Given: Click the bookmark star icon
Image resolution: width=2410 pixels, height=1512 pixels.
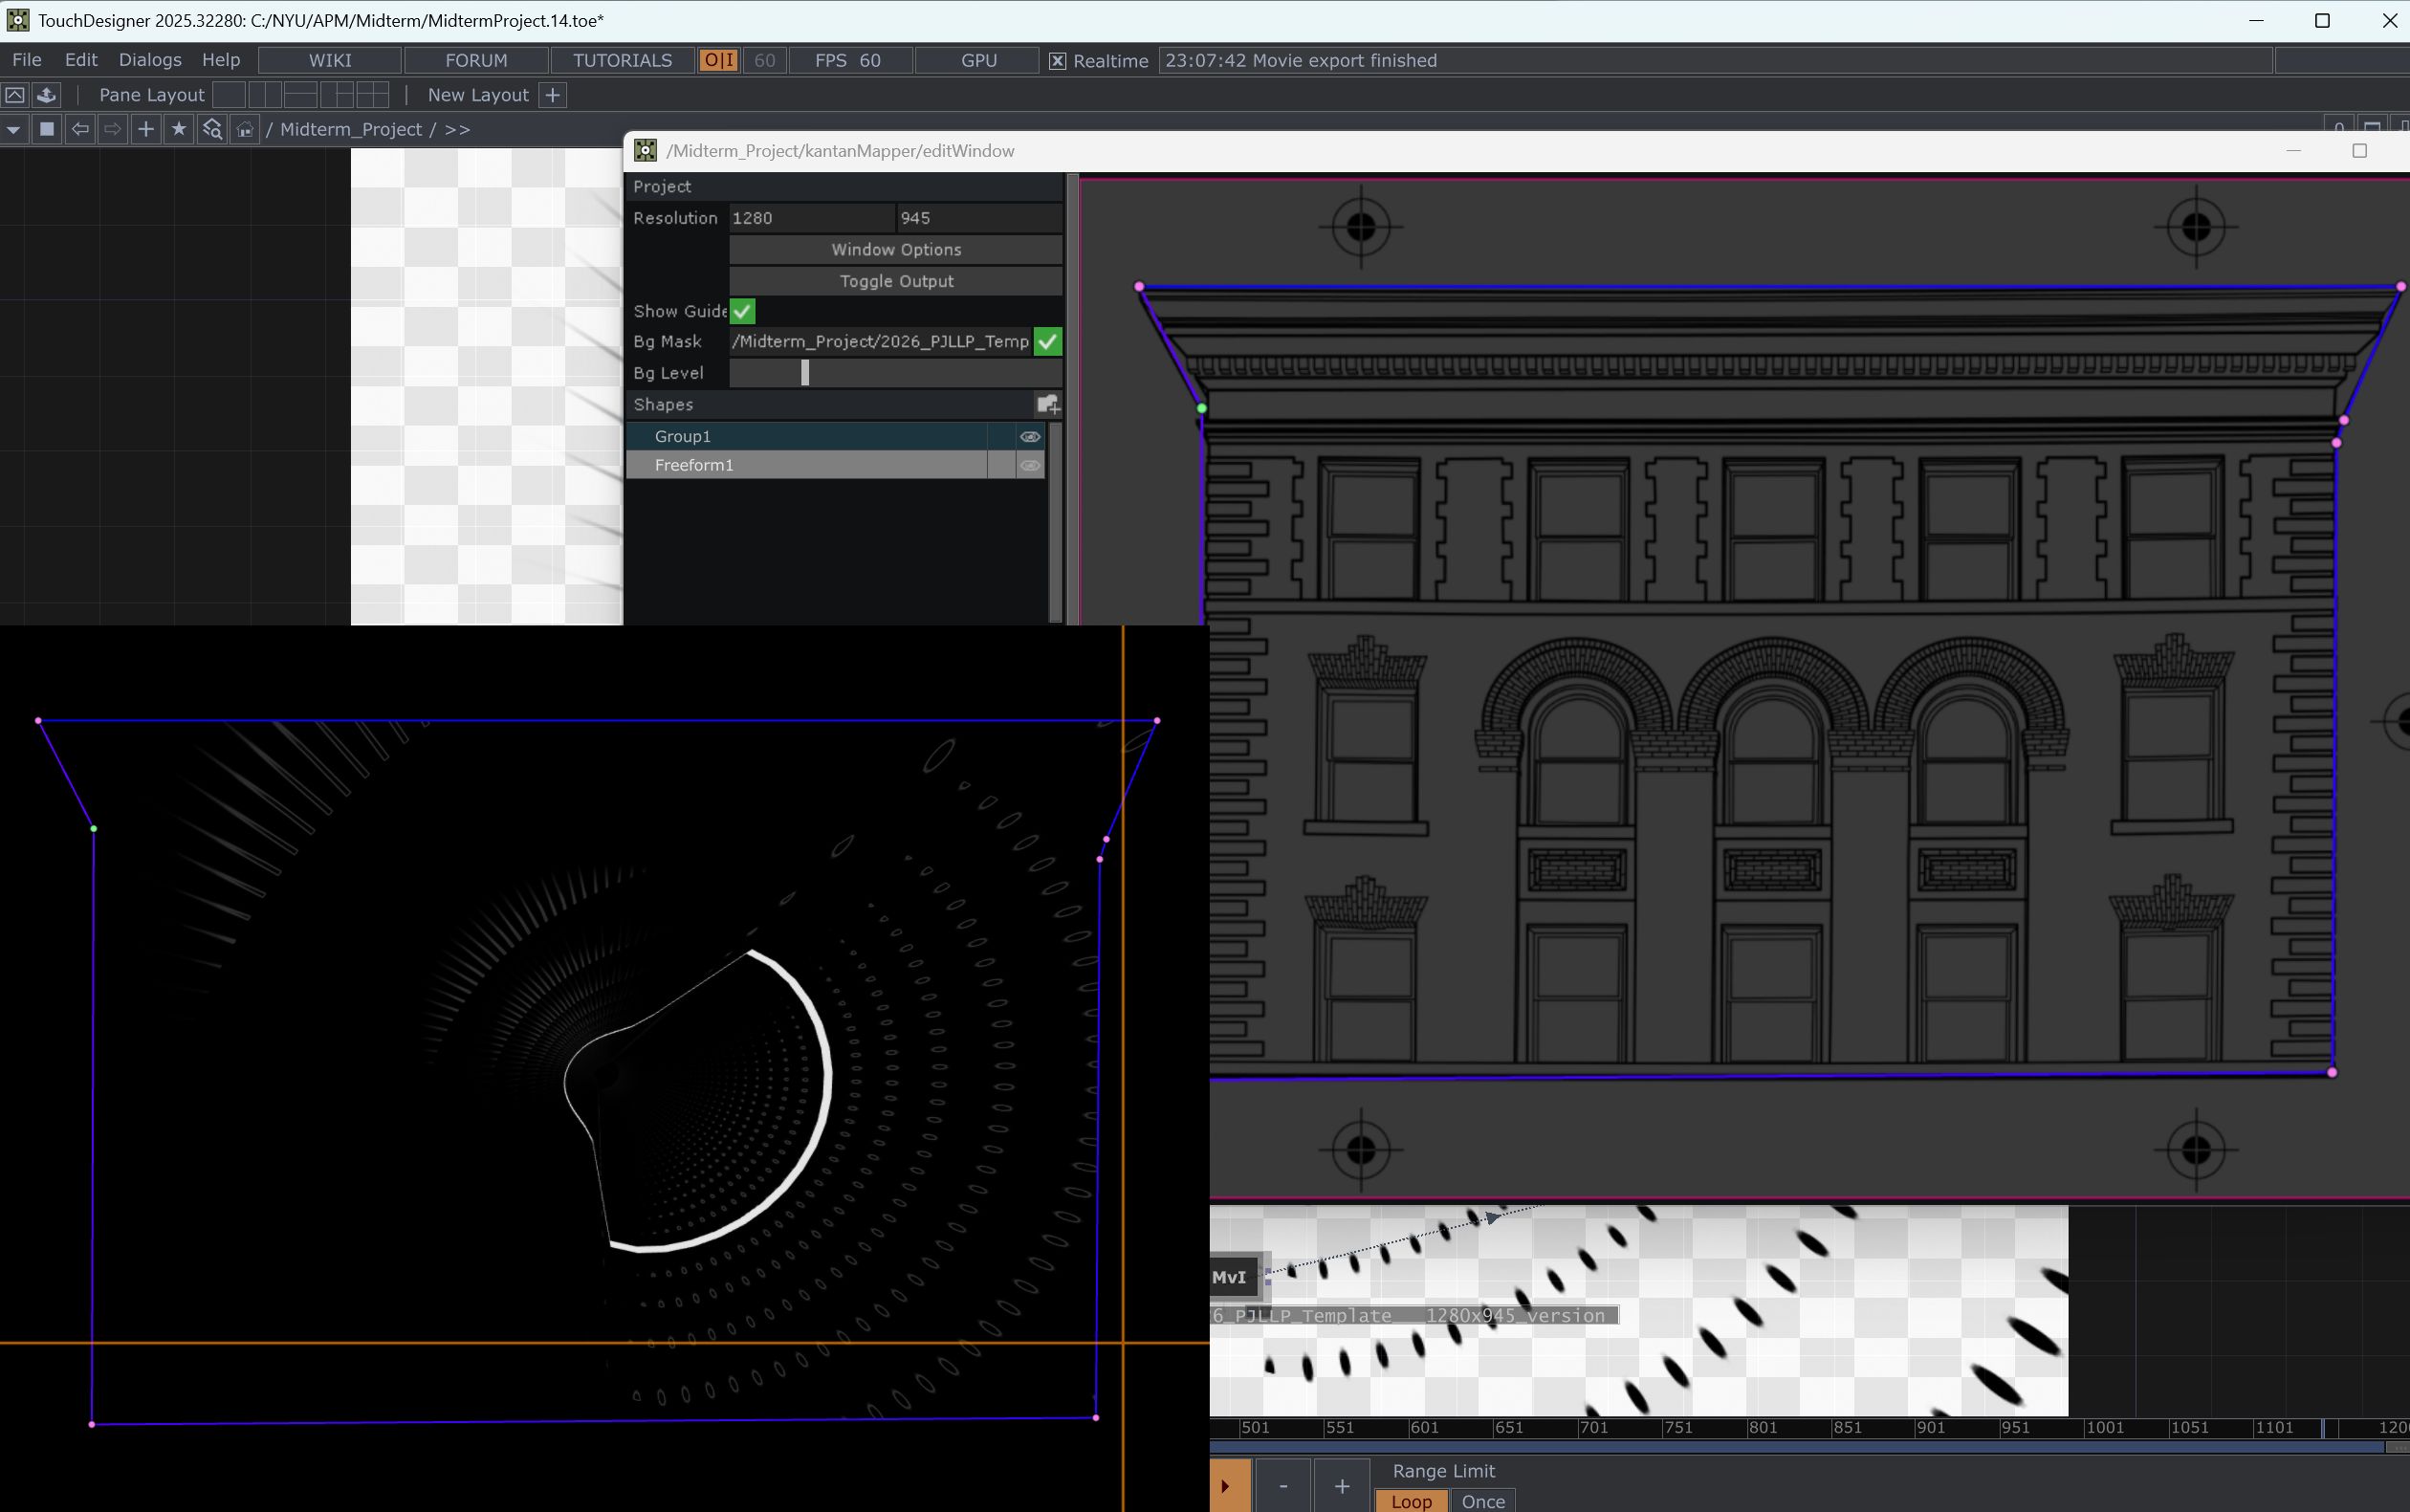Looking at the screenshot, I should click(x=178, y=129).
